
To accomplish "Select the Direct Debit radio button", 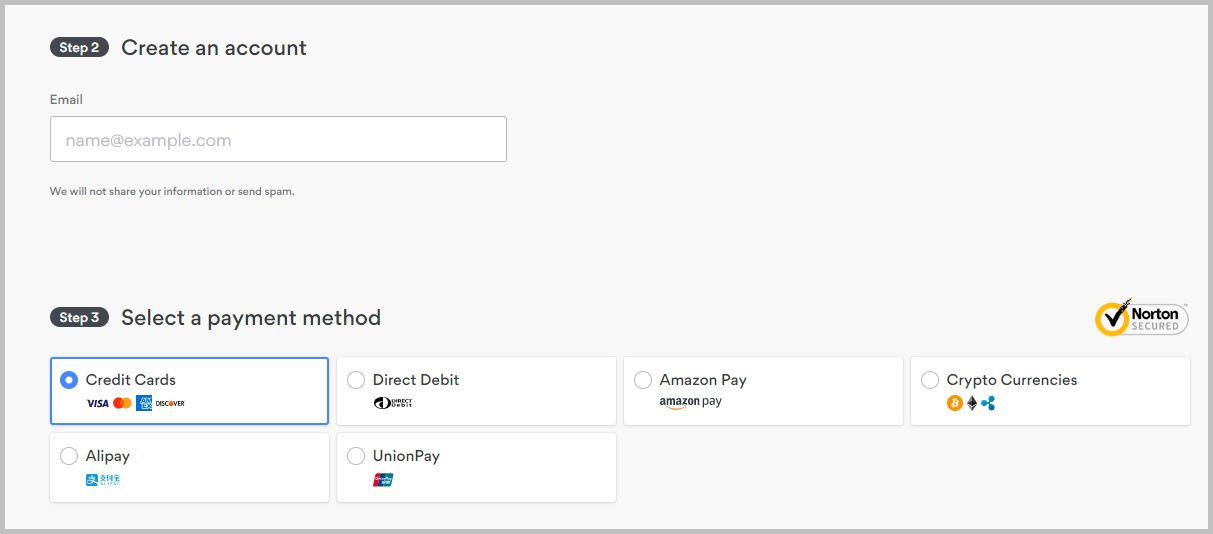I will pyautogui.click(x=356, y=380).
